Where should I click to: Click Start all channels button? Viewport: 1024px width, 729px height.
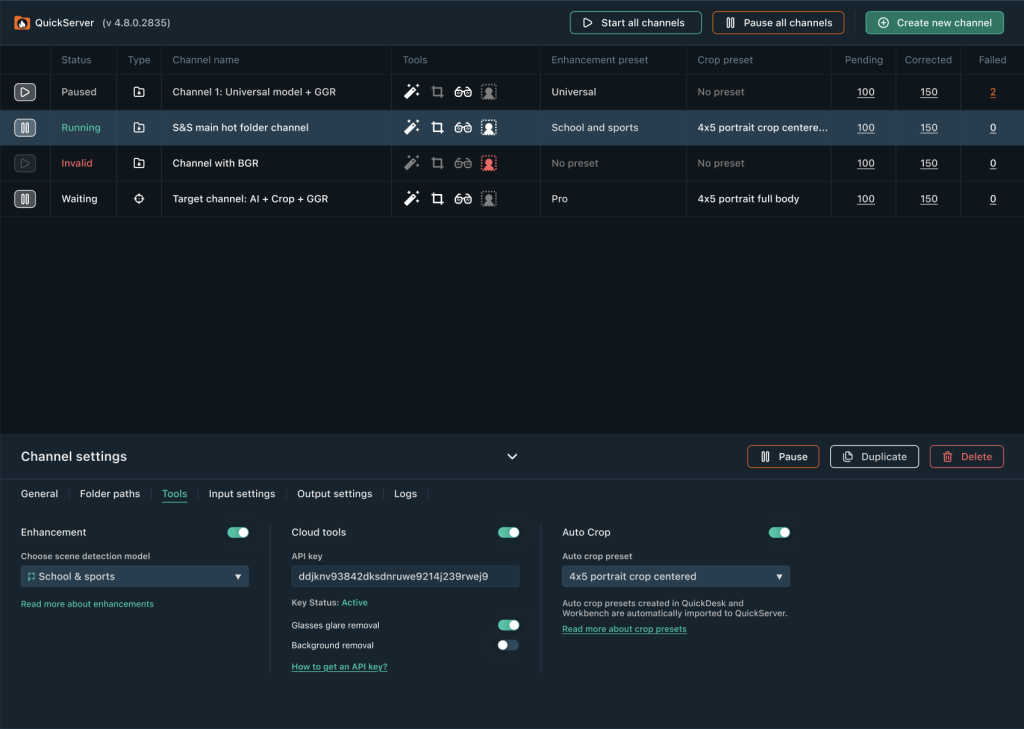(x=635, y=23)
